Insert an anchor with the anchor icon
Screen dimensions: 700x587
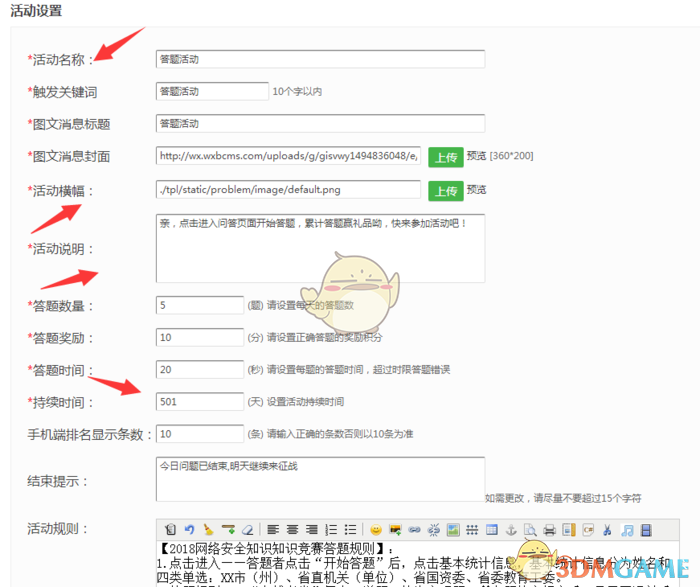511,530
